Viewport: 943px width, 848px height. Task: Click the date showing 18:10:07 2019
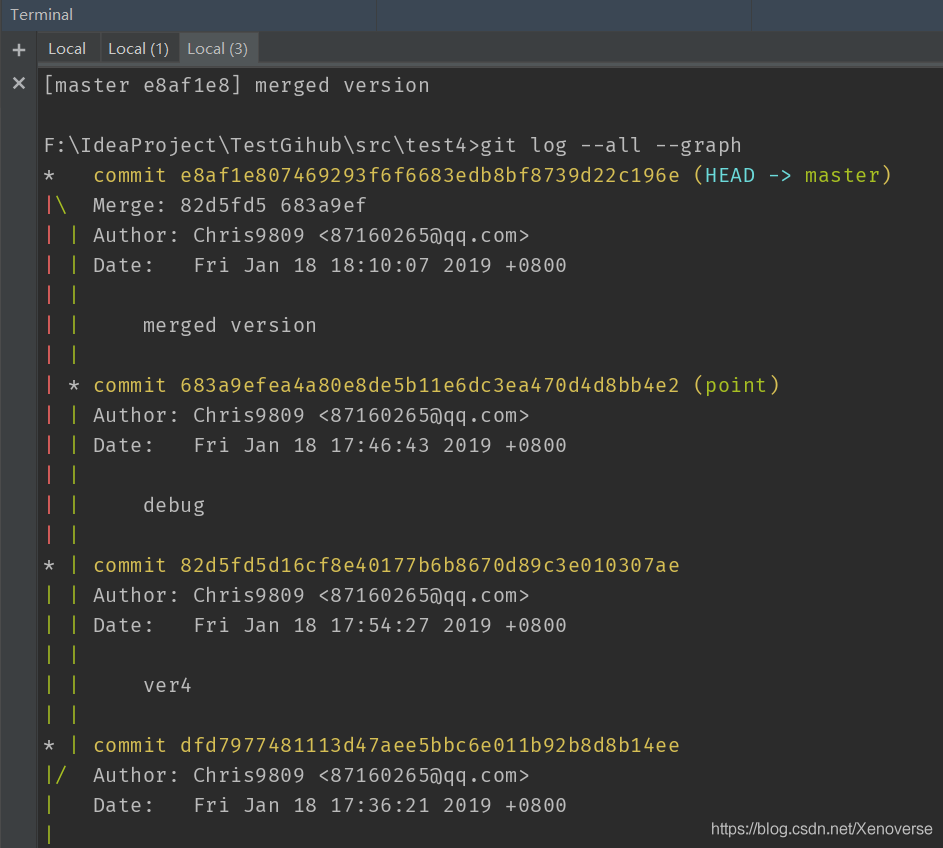pos(380,266)
